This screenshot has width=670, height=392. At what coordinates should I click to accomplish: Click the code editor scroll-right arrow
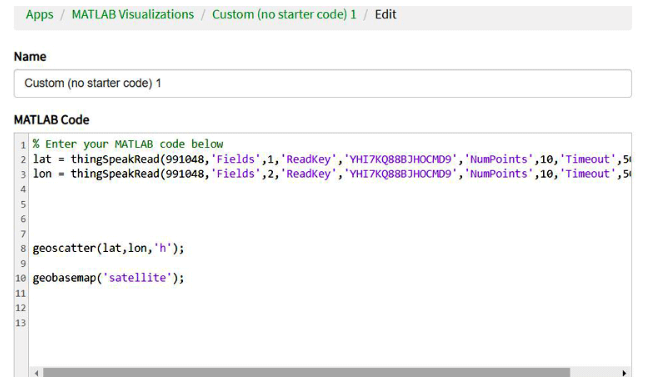point(624,373)
